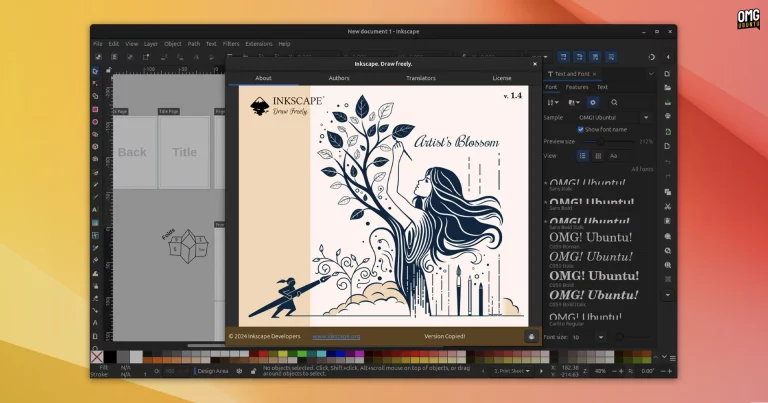
Task: Open the font collections settings gear
Action: pos(592,102)
